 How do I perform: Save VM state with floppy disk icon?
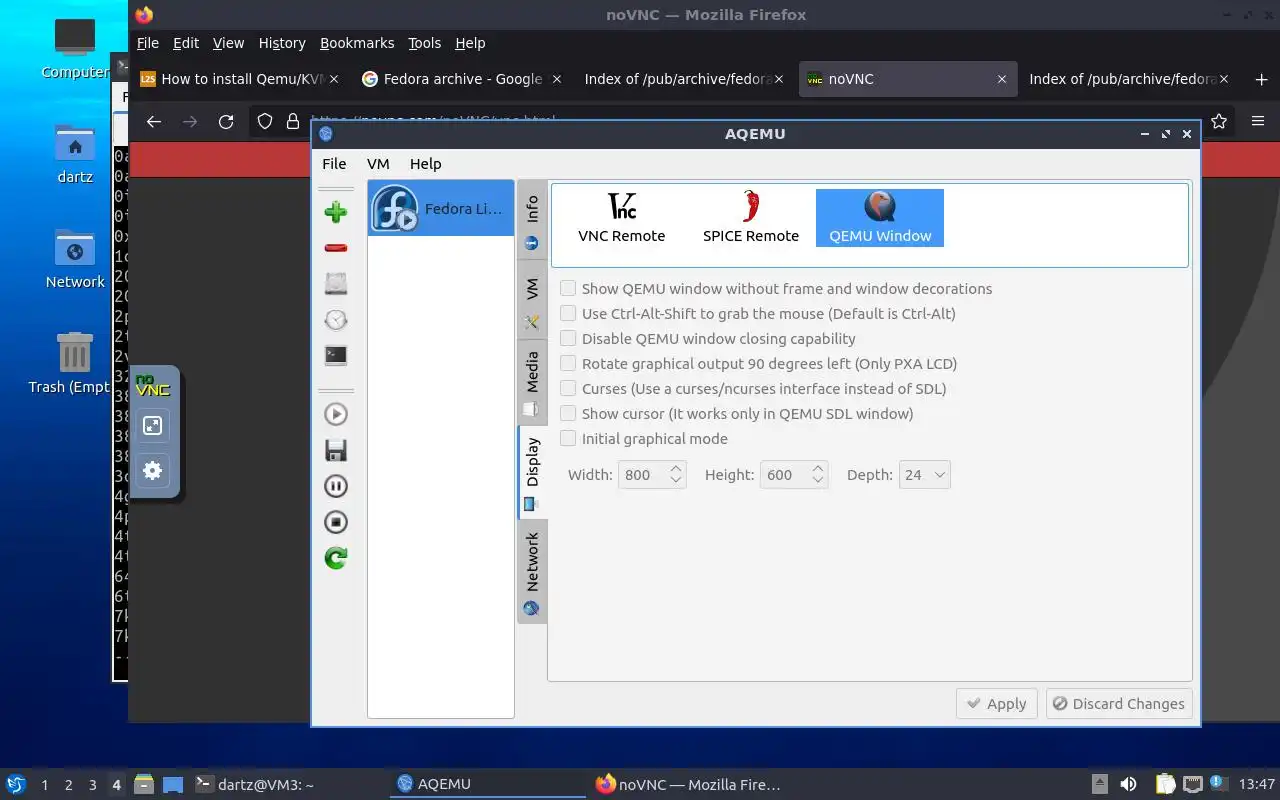(x=336, y=450)
